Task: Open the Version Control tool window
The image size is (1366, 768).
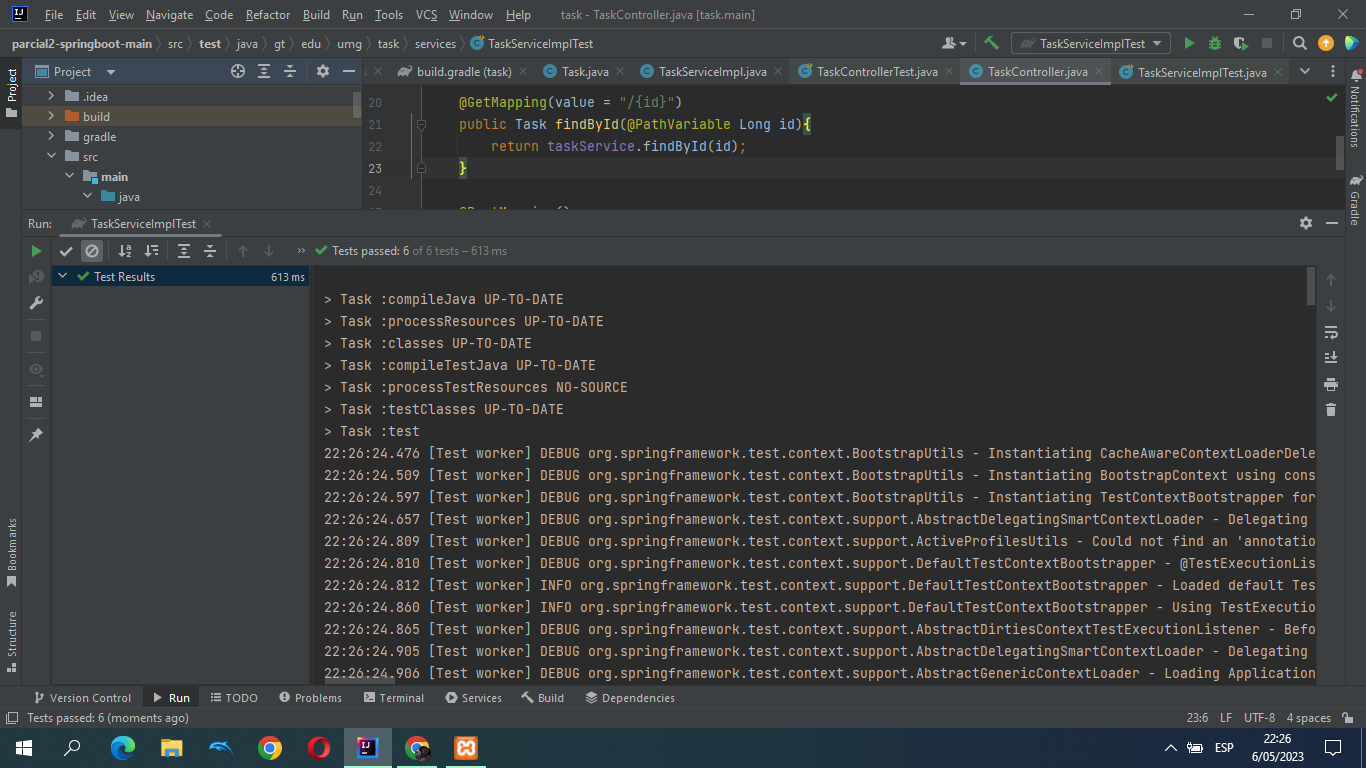Action: point(83,698)
